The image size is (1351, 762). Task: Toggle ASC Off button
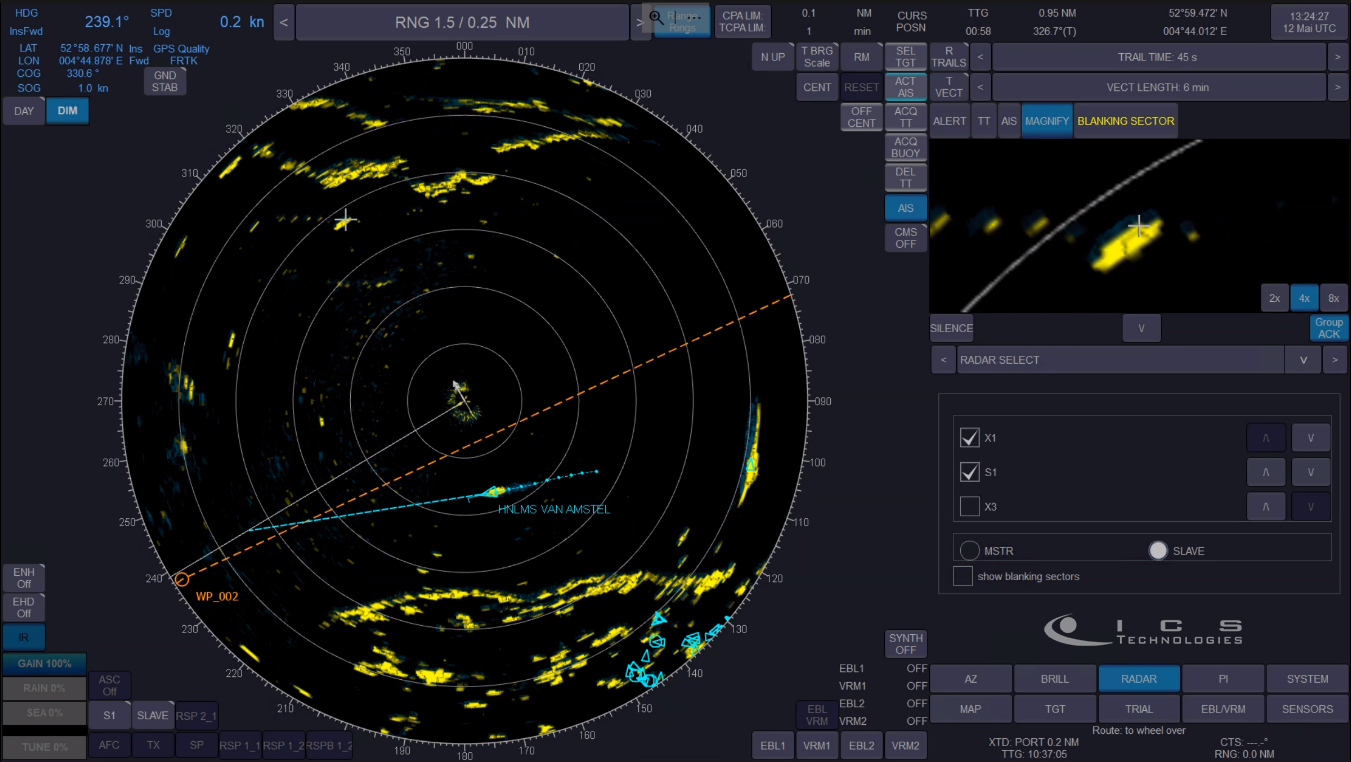tap(110, 685)
